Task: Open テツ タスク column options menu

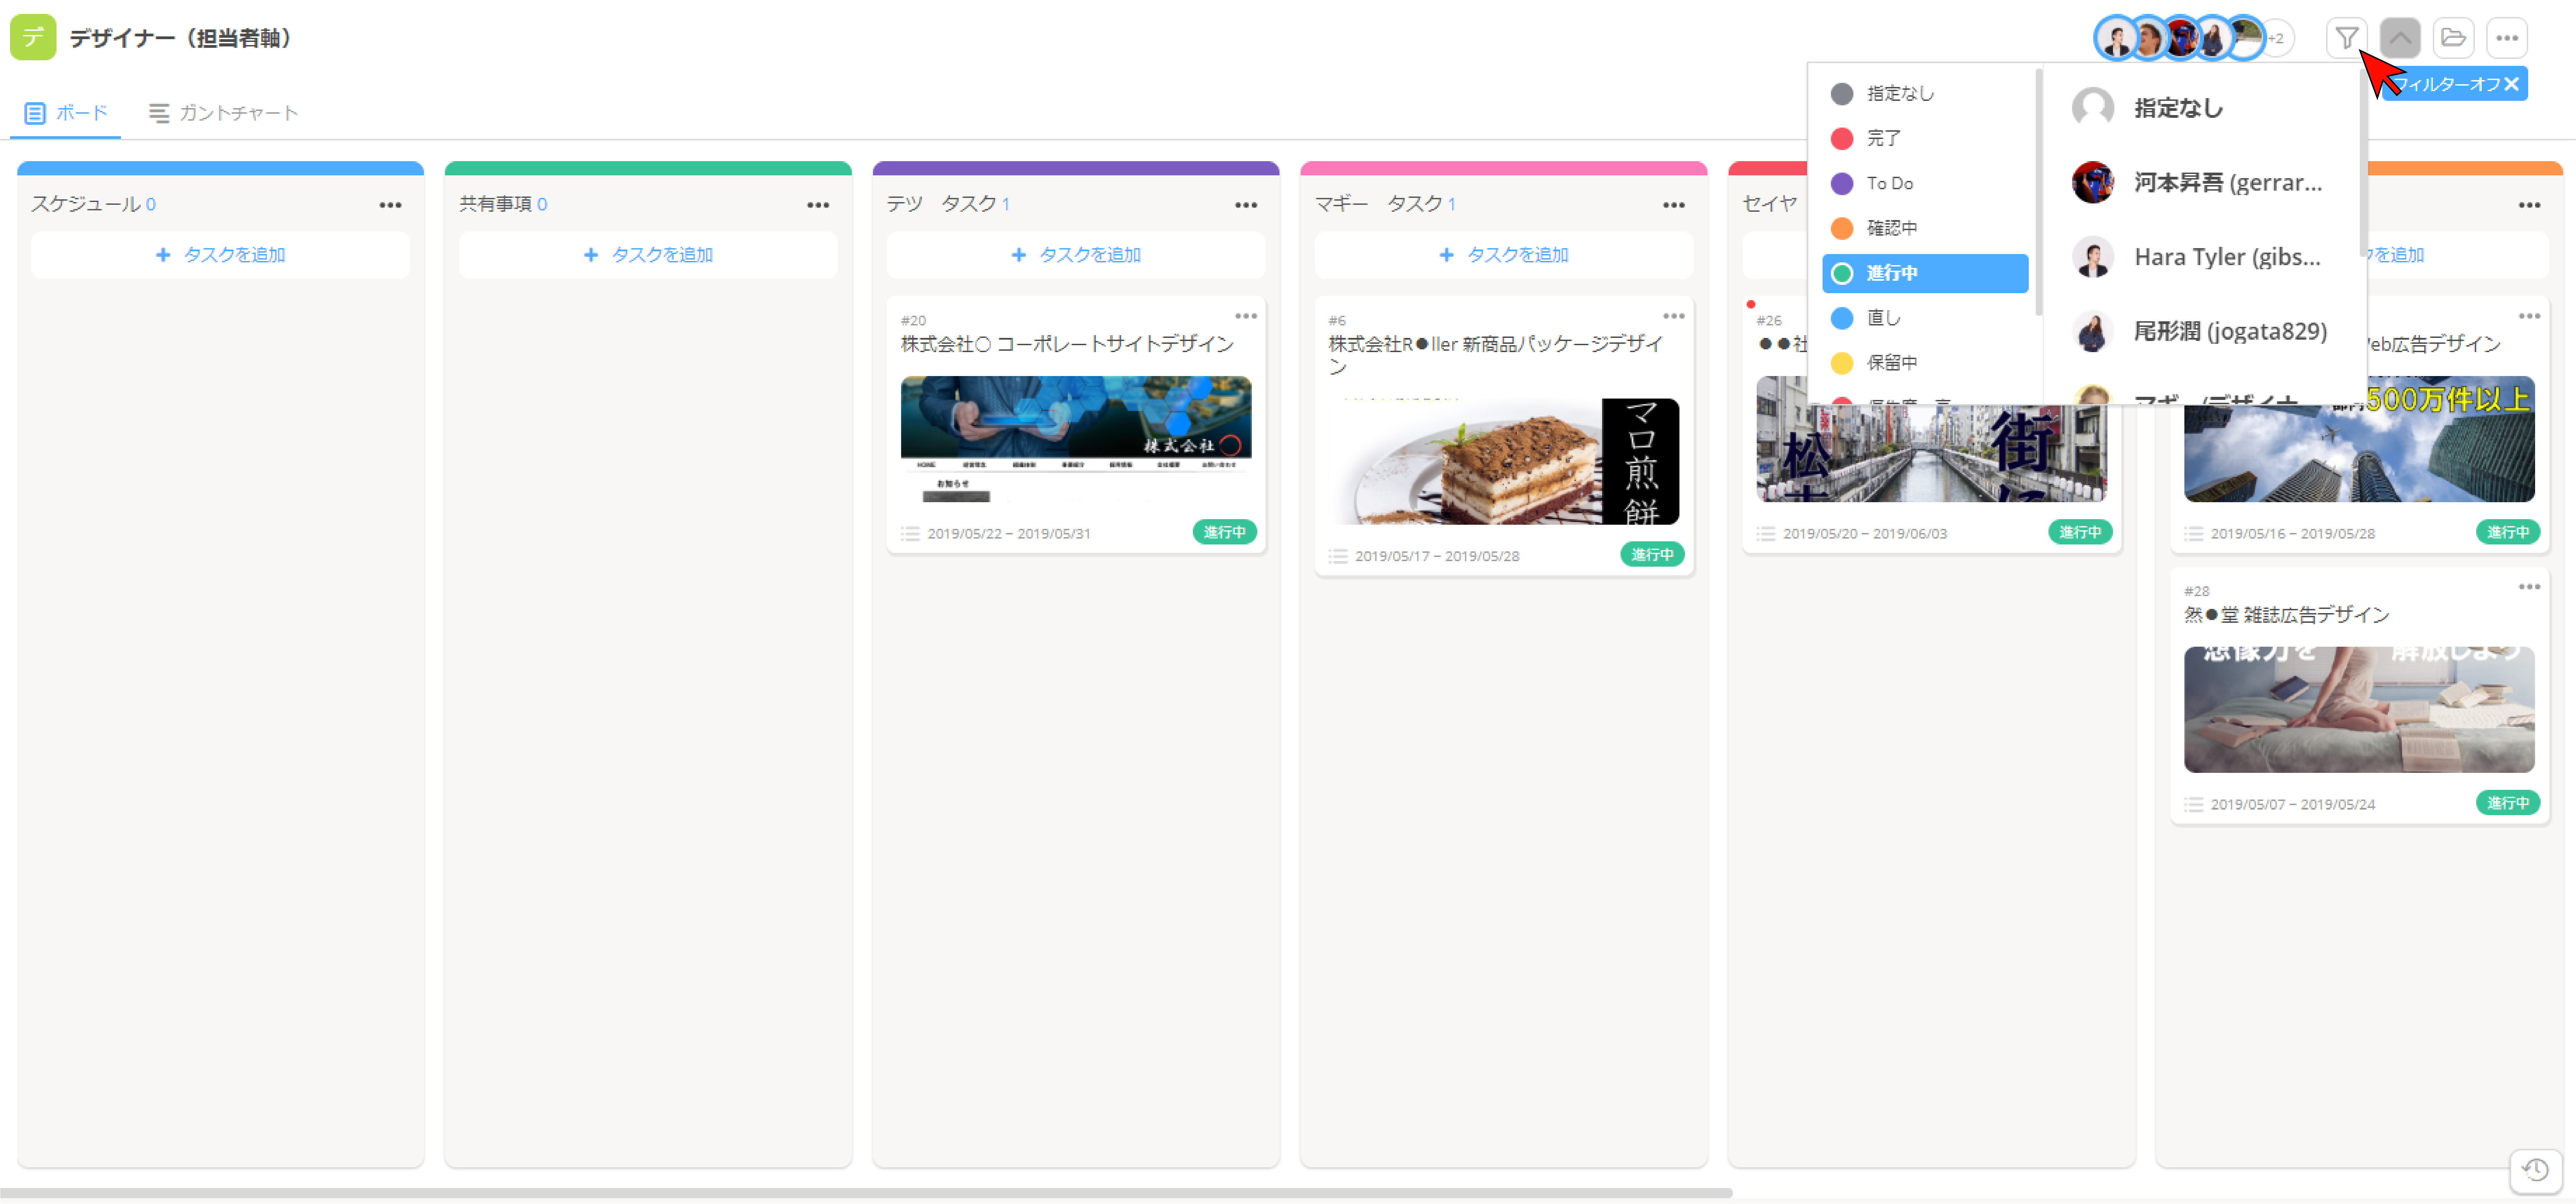Action: pyautogui.click(x=1246, y=205)
